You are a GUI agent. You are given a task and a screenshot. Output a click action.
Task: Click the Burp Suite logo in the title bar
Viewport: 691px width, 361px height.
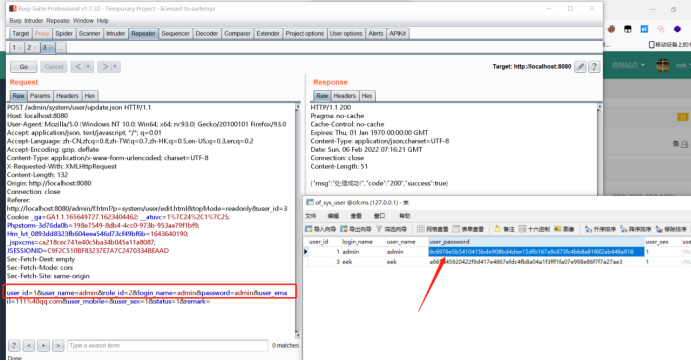(x=13, y=8)
